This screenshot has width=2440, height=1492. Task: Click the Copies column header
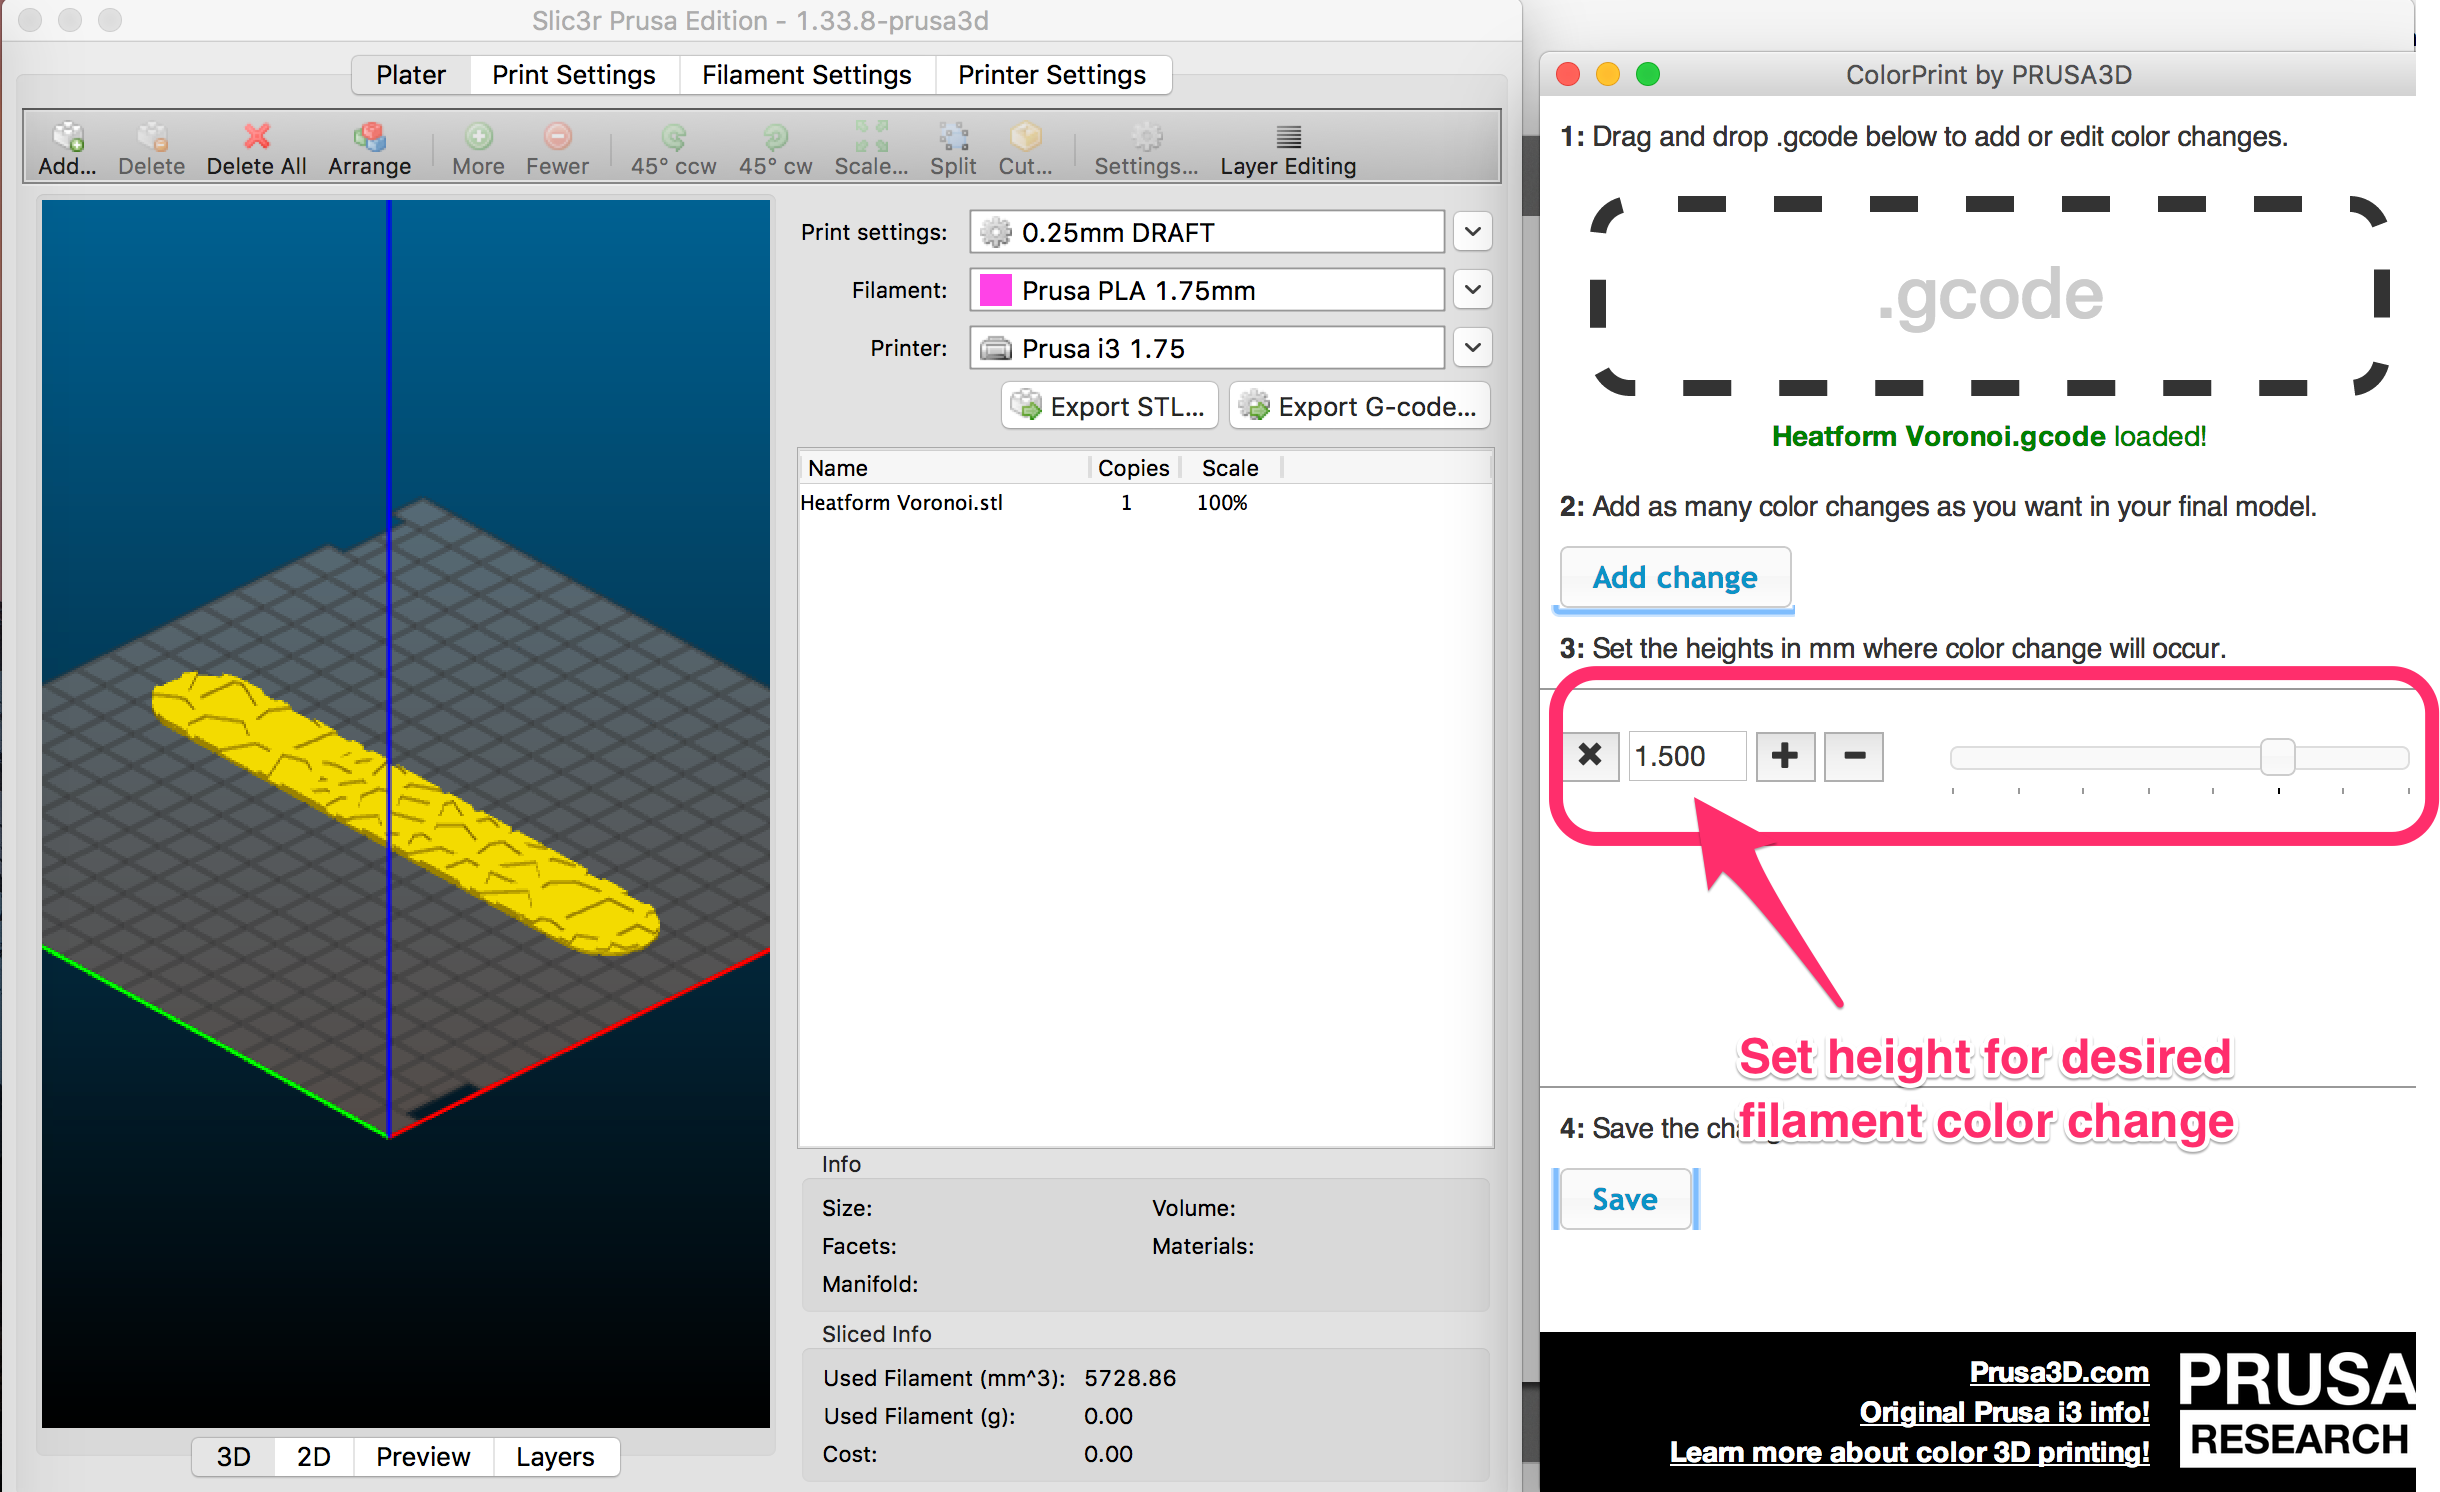click(1134, 468)
